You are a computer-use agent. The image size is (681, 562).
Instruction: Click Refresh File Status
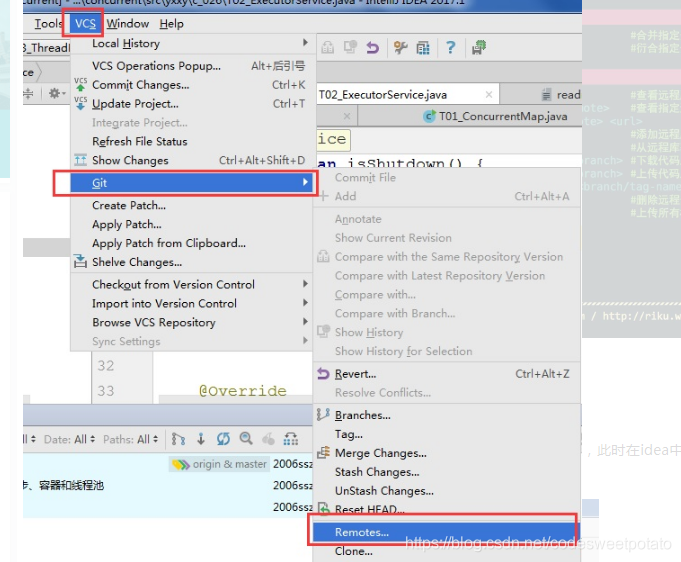tap(191, 141)
